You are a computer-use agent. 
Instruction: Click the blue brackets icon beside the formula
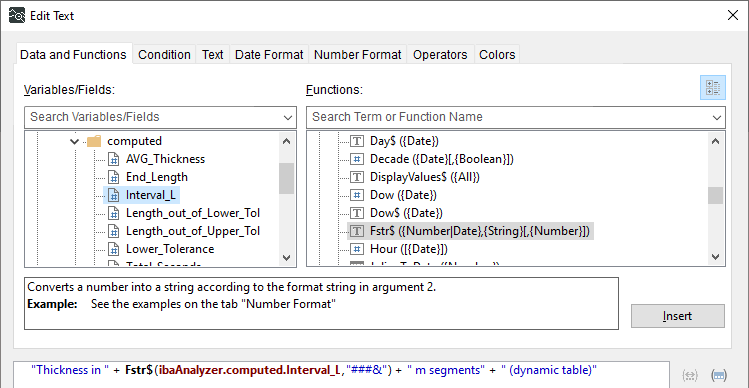(x=719, y=375)
